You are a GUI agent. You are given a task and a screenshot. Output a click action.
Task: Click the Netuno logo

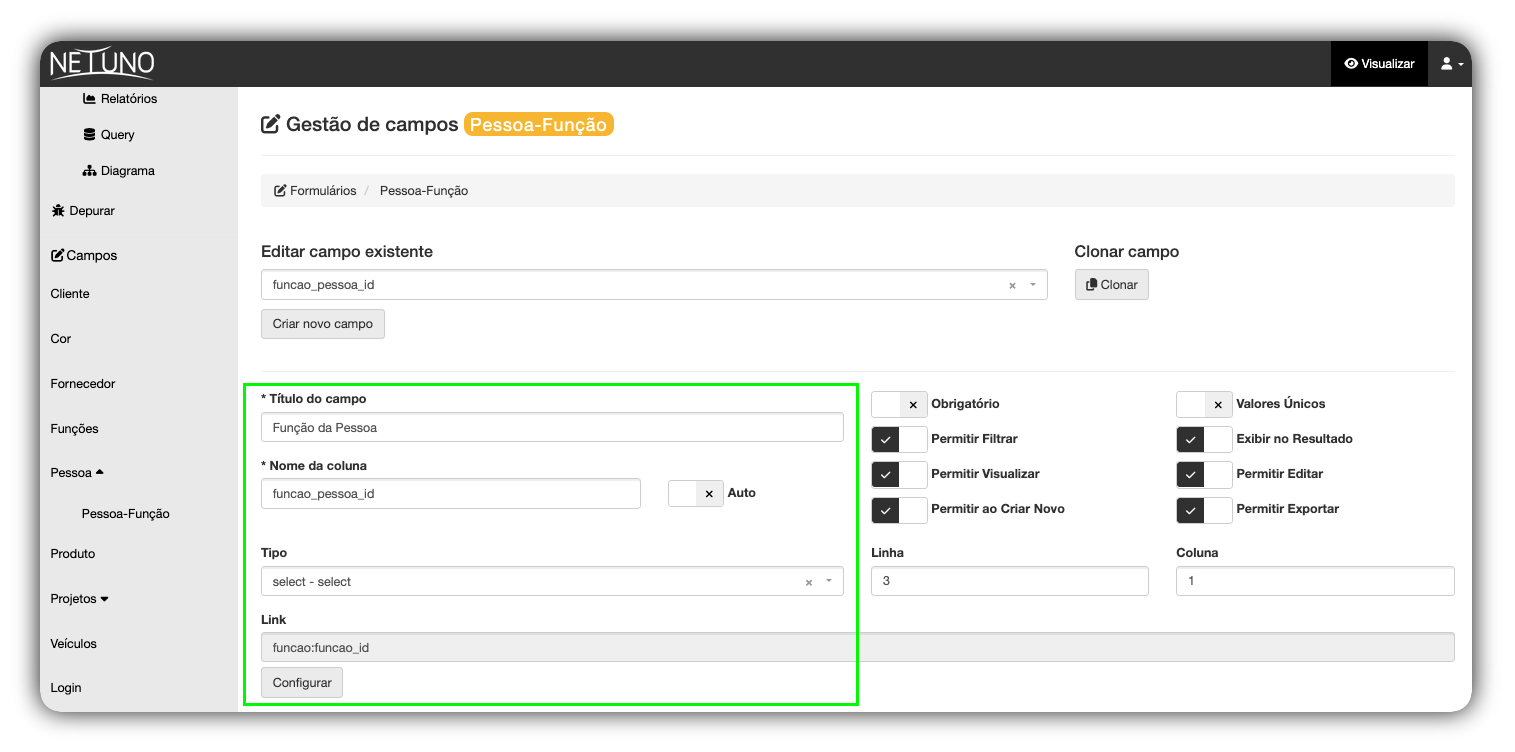tap(102, 64)
